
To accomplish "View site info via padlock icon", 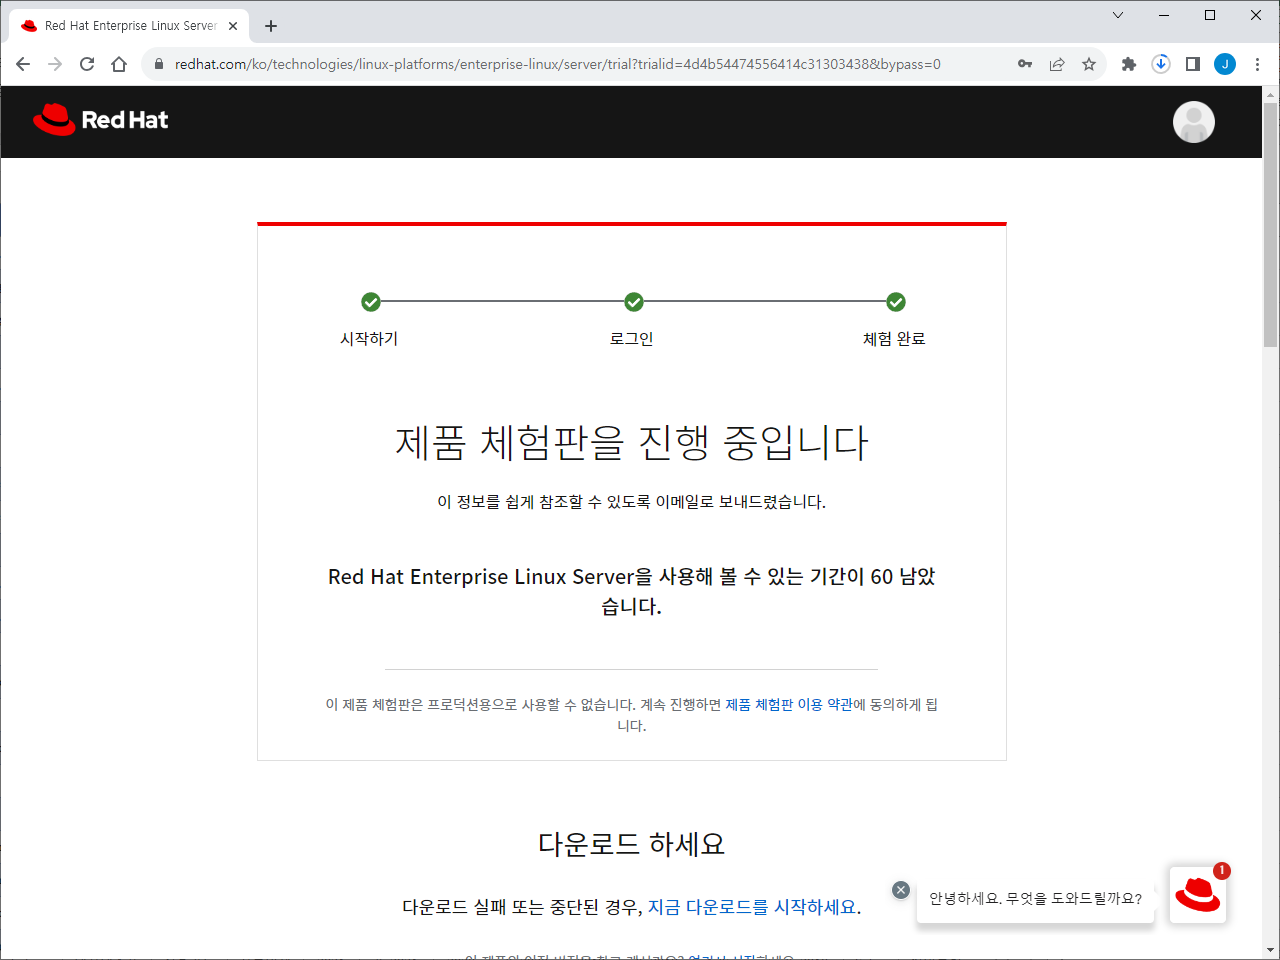I will point(158,64).
